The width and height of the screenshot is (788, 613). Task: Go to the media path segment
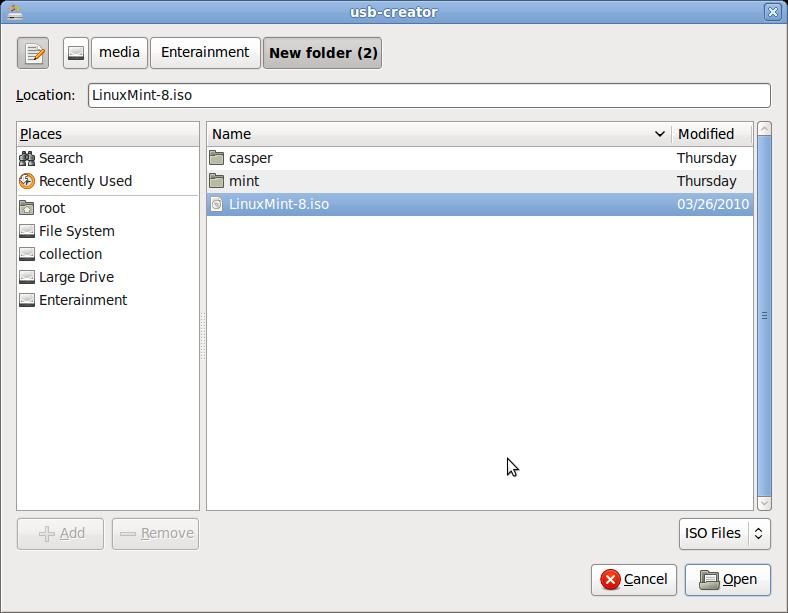(119, 53)
